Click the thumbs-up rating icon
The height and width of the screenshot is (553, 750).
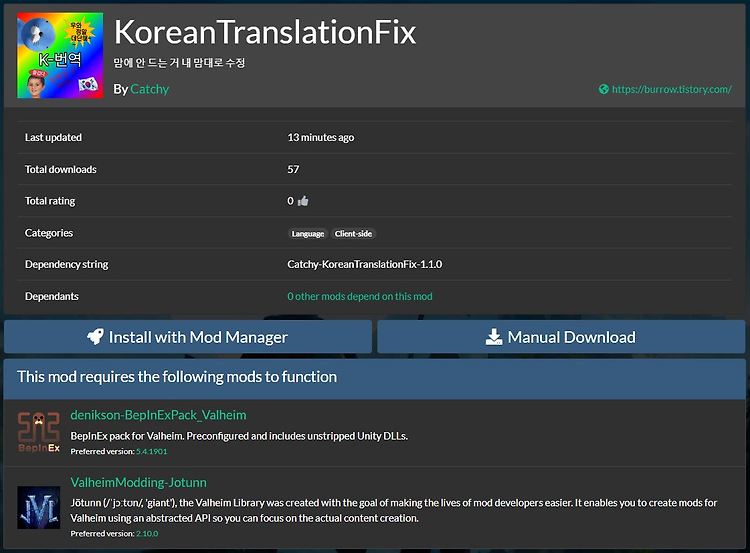[303, 201]
